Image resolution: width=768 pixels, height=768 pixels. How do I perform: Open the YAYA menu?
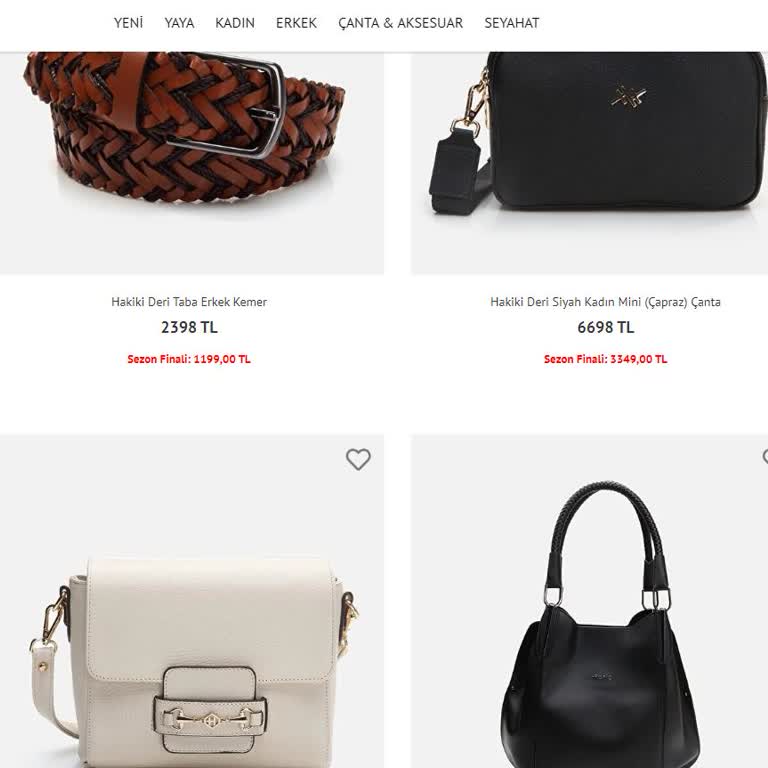click(179, 23)
